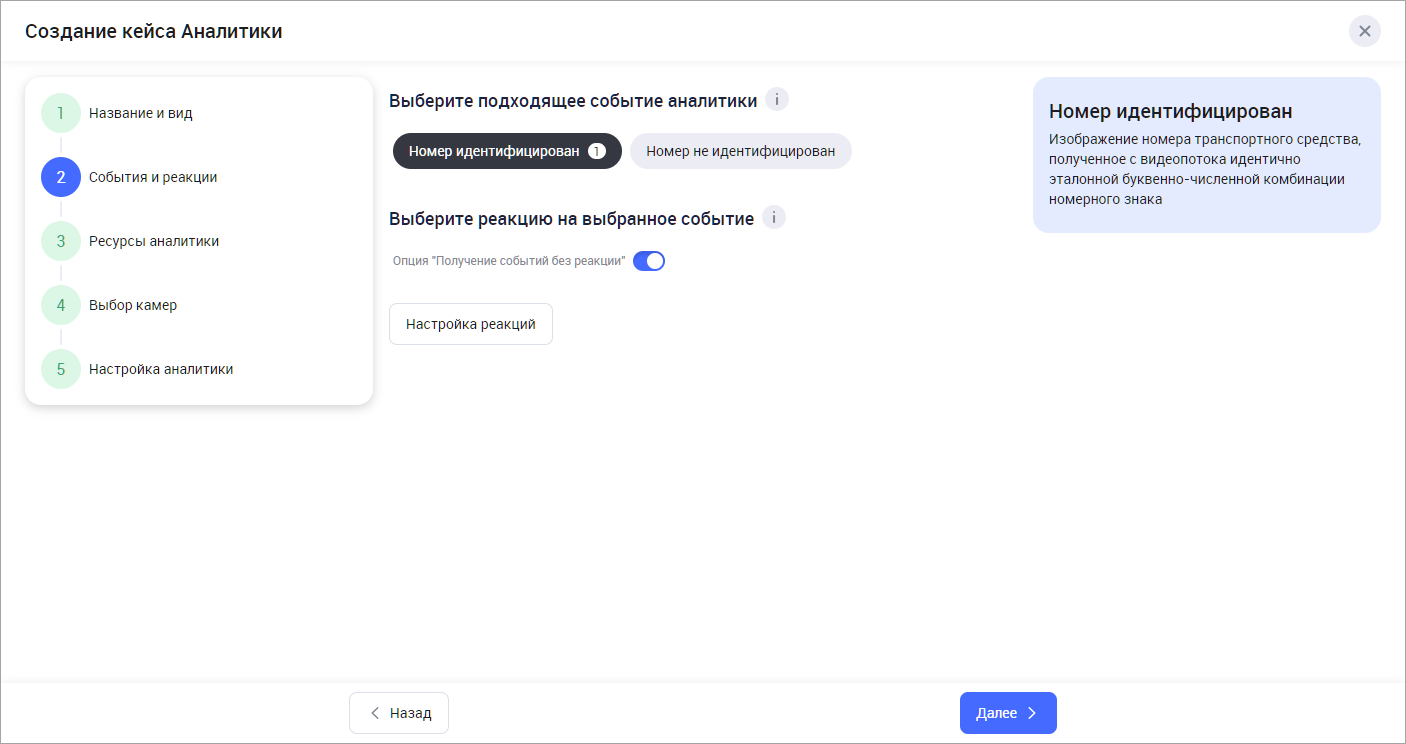Select the "Номер идентифицирован" event chip
This screenshot has height=744, width=1406.
pos(494,151)
